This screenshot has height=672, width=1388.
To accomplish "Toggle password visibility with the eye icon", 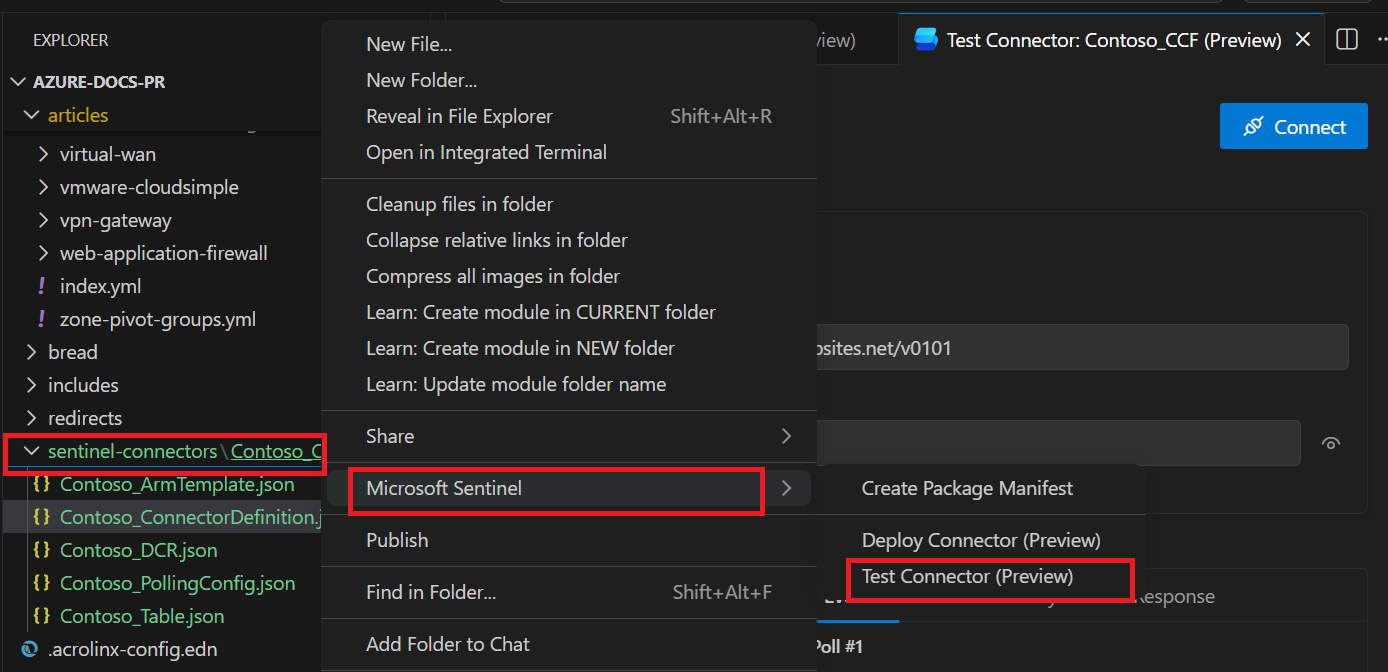I will pos(1330,444).
